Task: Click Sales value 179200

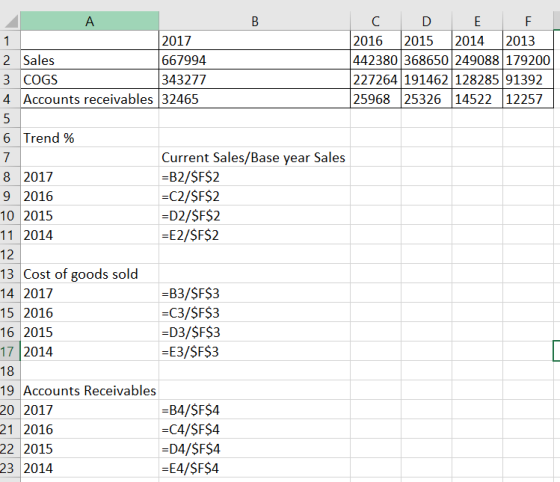Action: (528, 60)
